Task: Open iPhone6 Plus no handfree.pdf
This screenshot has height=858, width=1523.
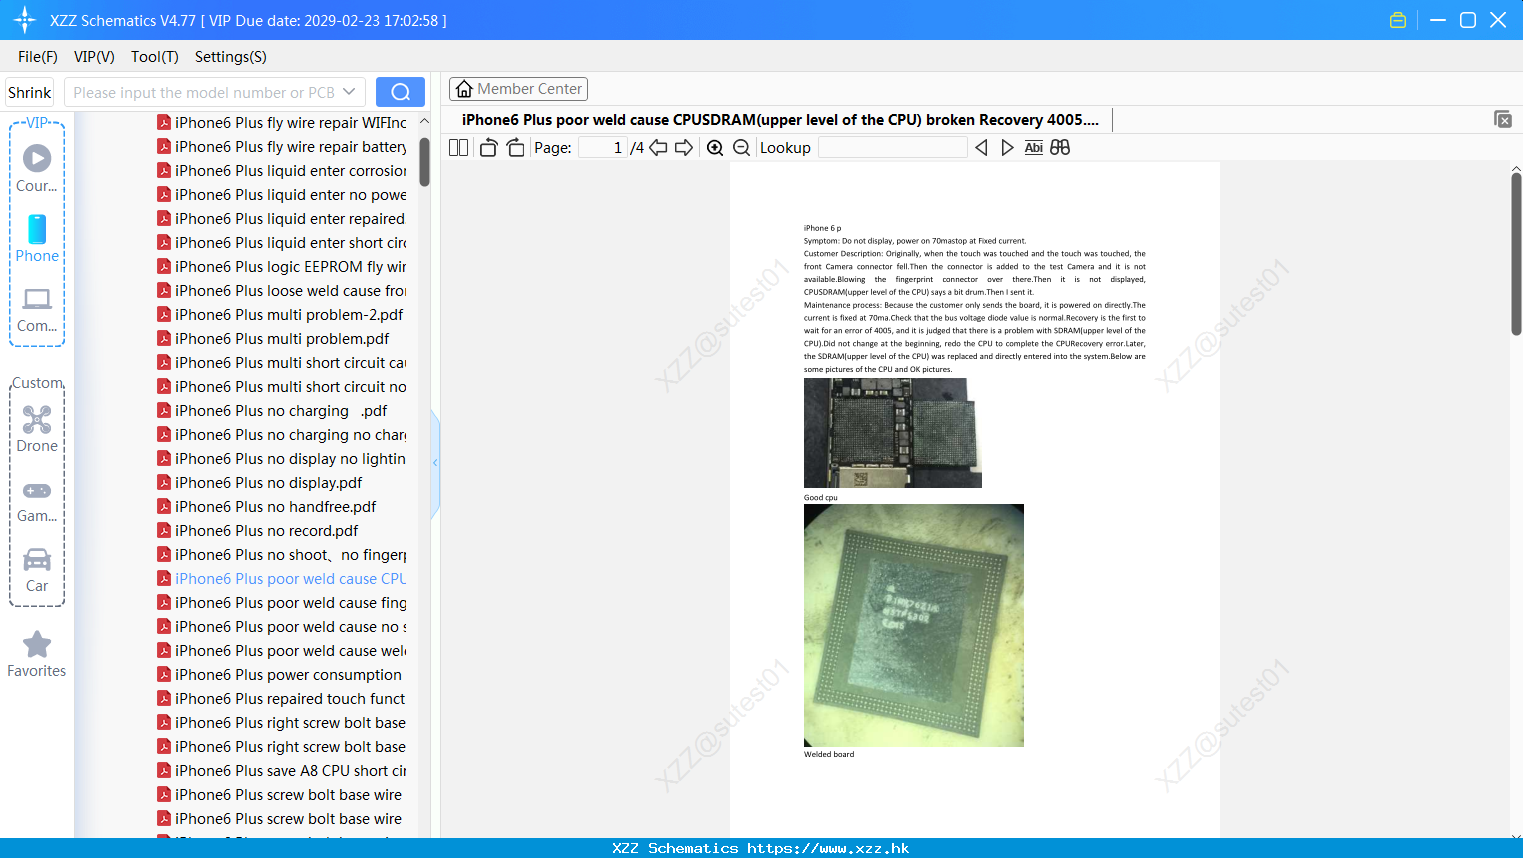Action: 267,507
